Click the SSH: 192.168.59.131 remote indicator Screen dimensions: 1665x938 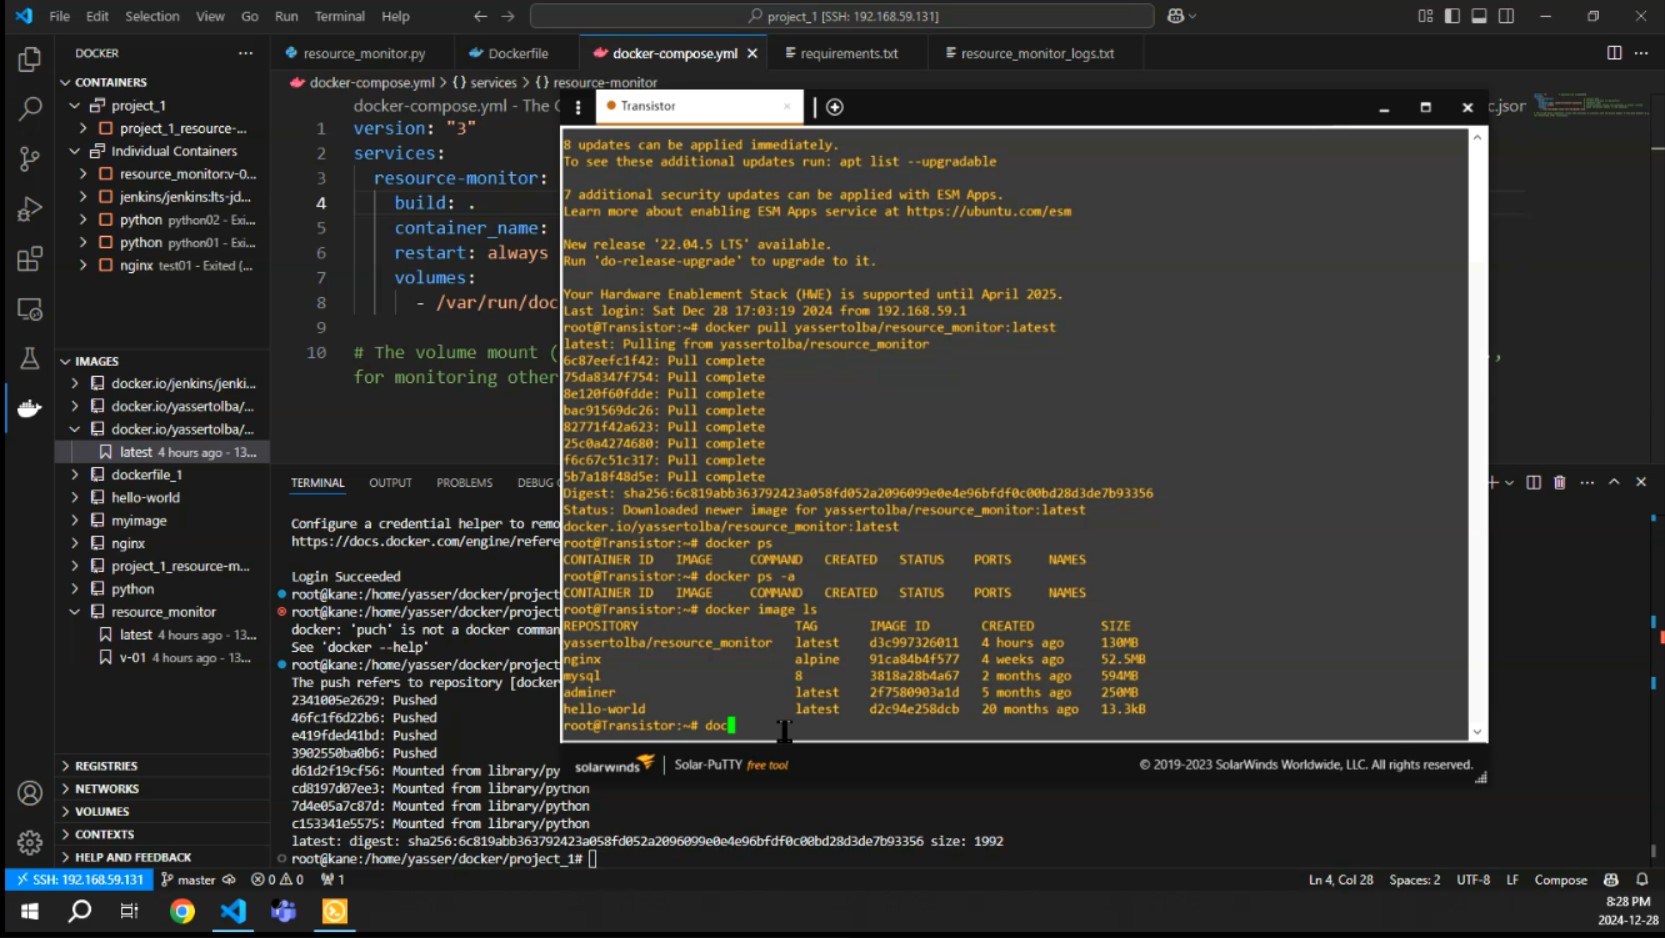(79, 880)
